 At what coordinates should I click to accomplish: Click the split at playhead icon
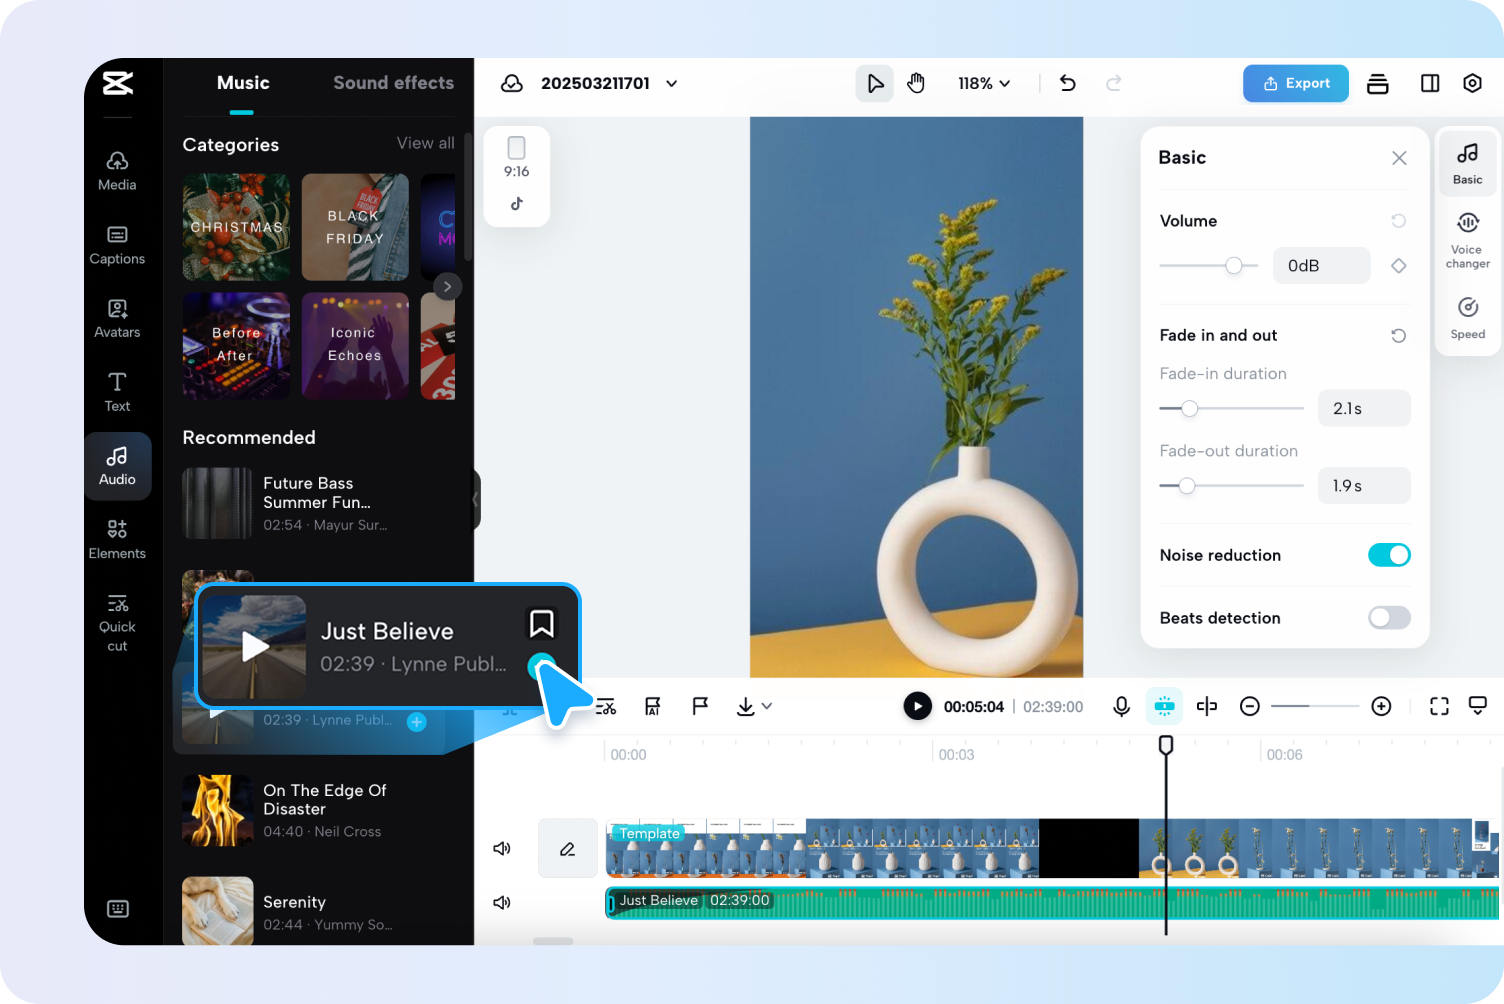(x=1207, y=706)
